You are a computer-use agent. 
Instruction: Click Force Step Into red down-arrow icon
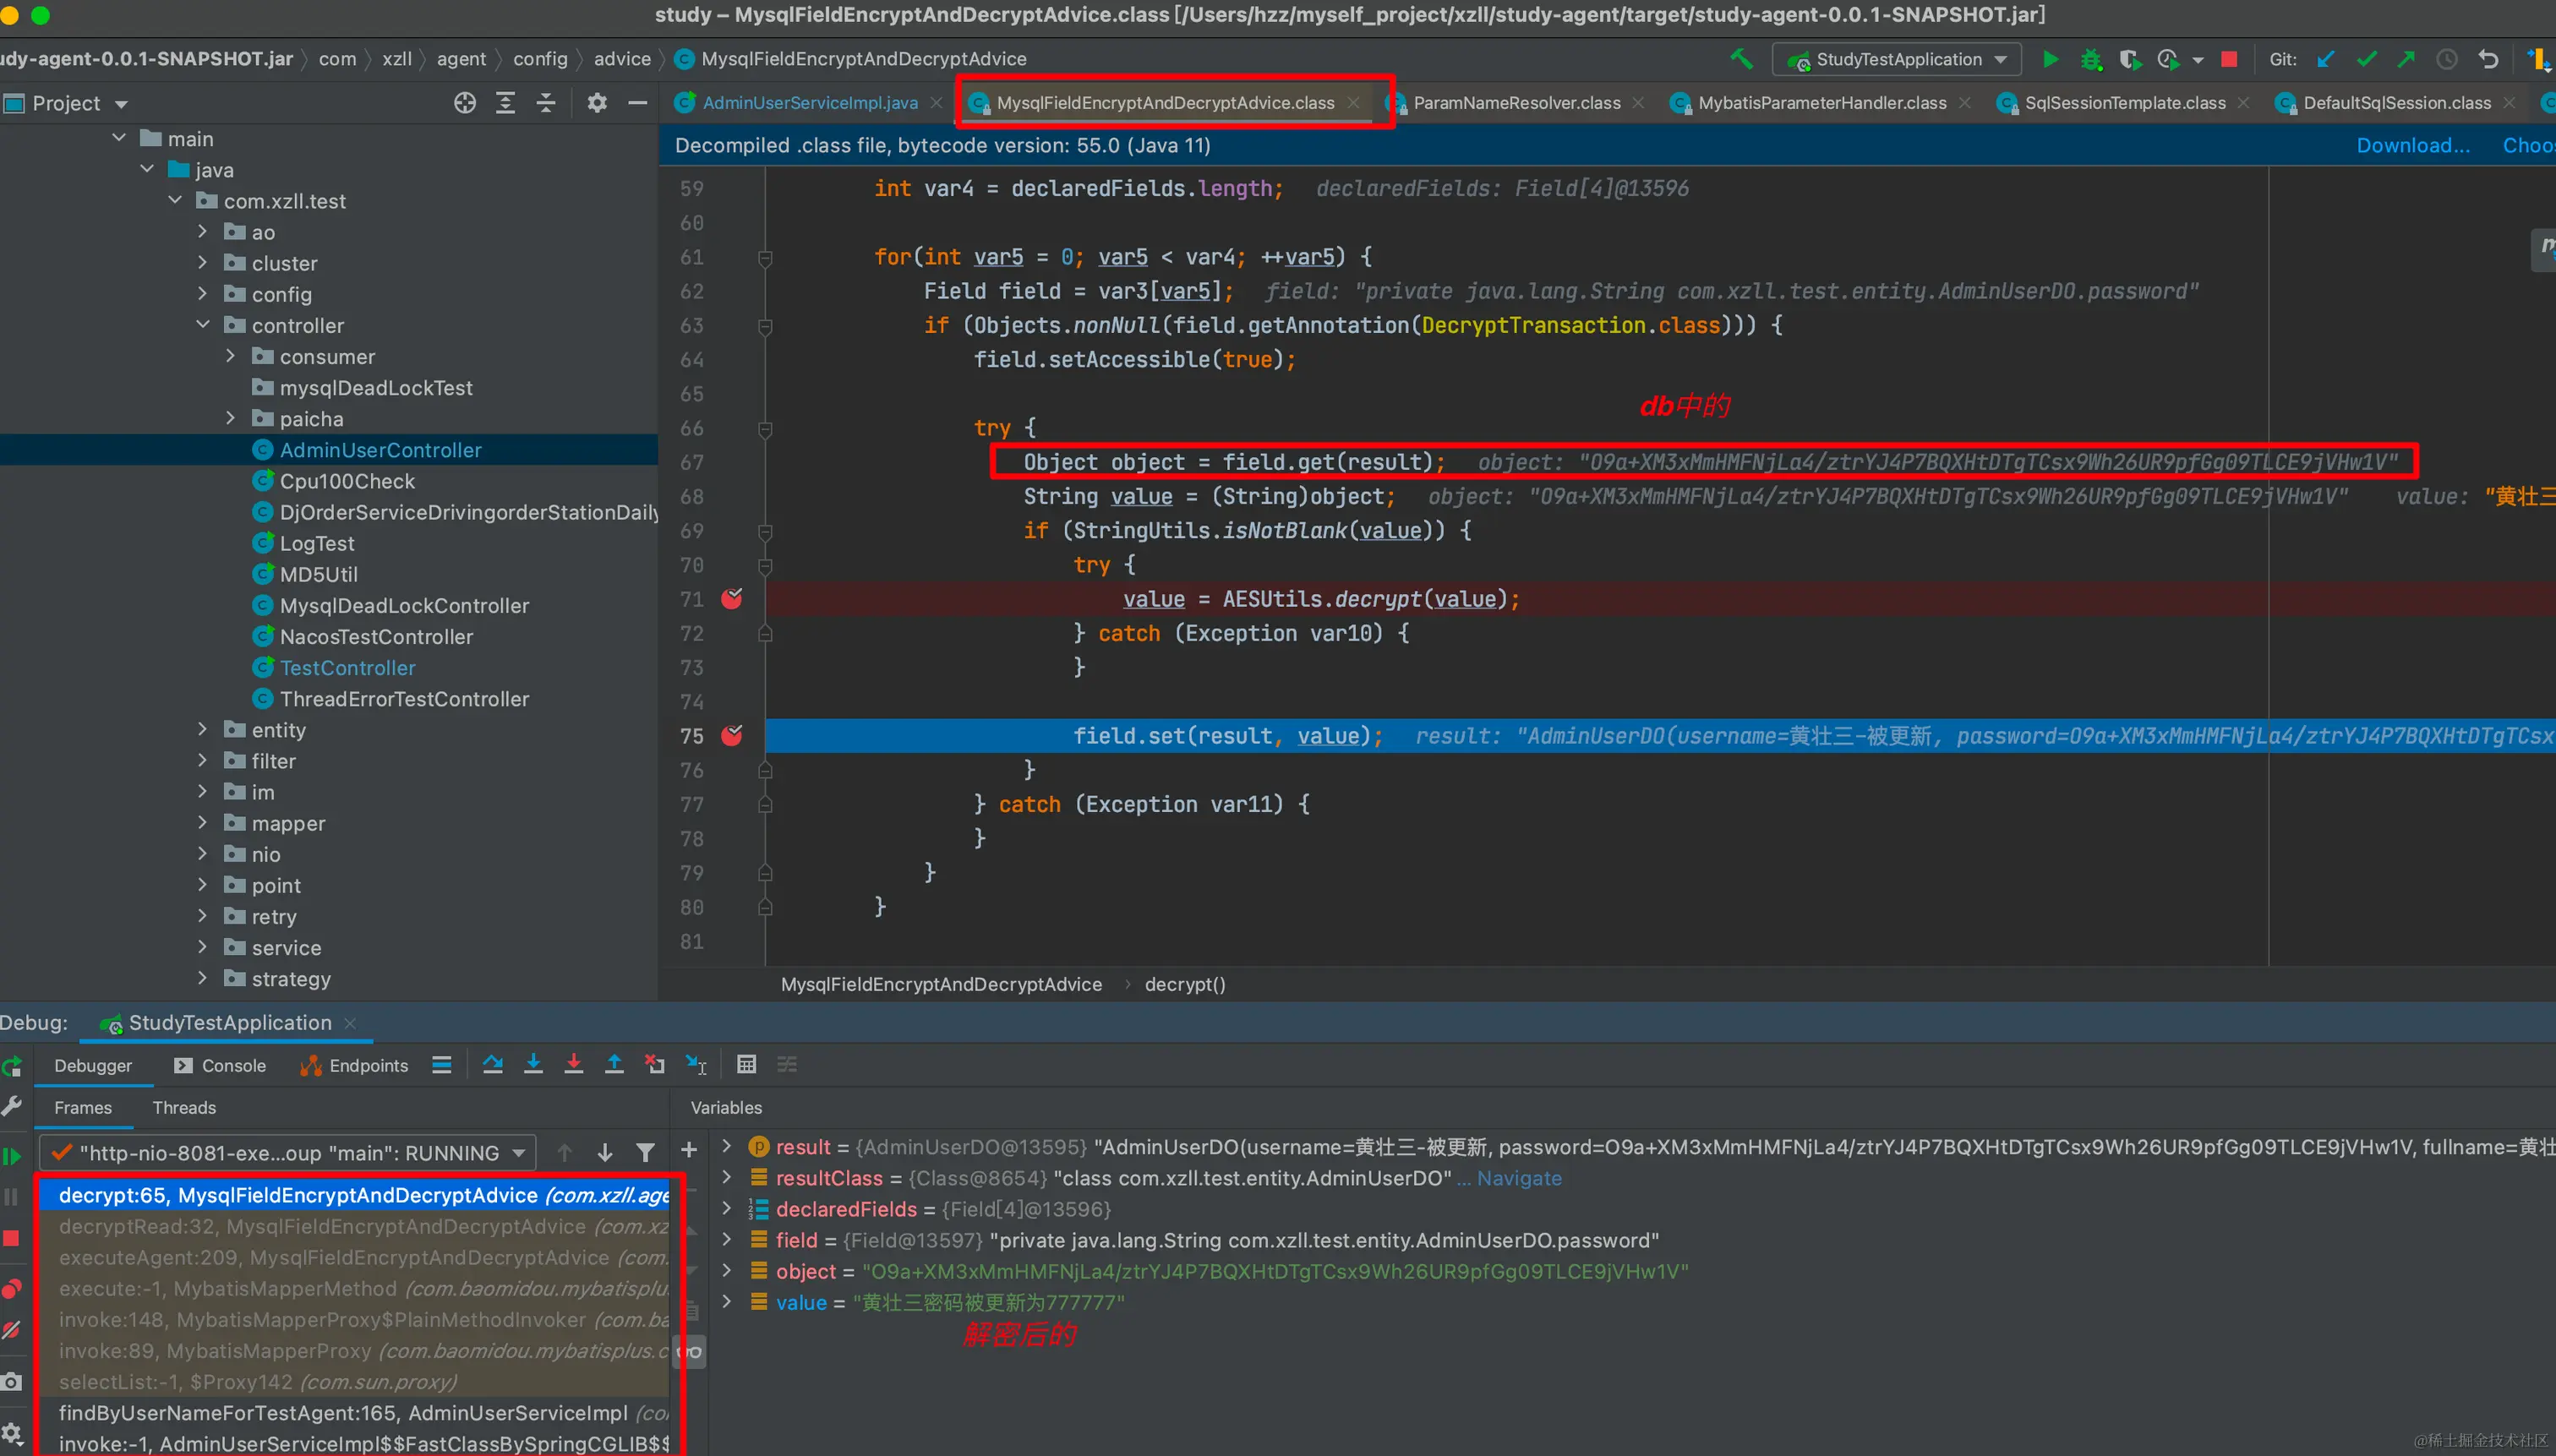click(x=574, y=1064)
